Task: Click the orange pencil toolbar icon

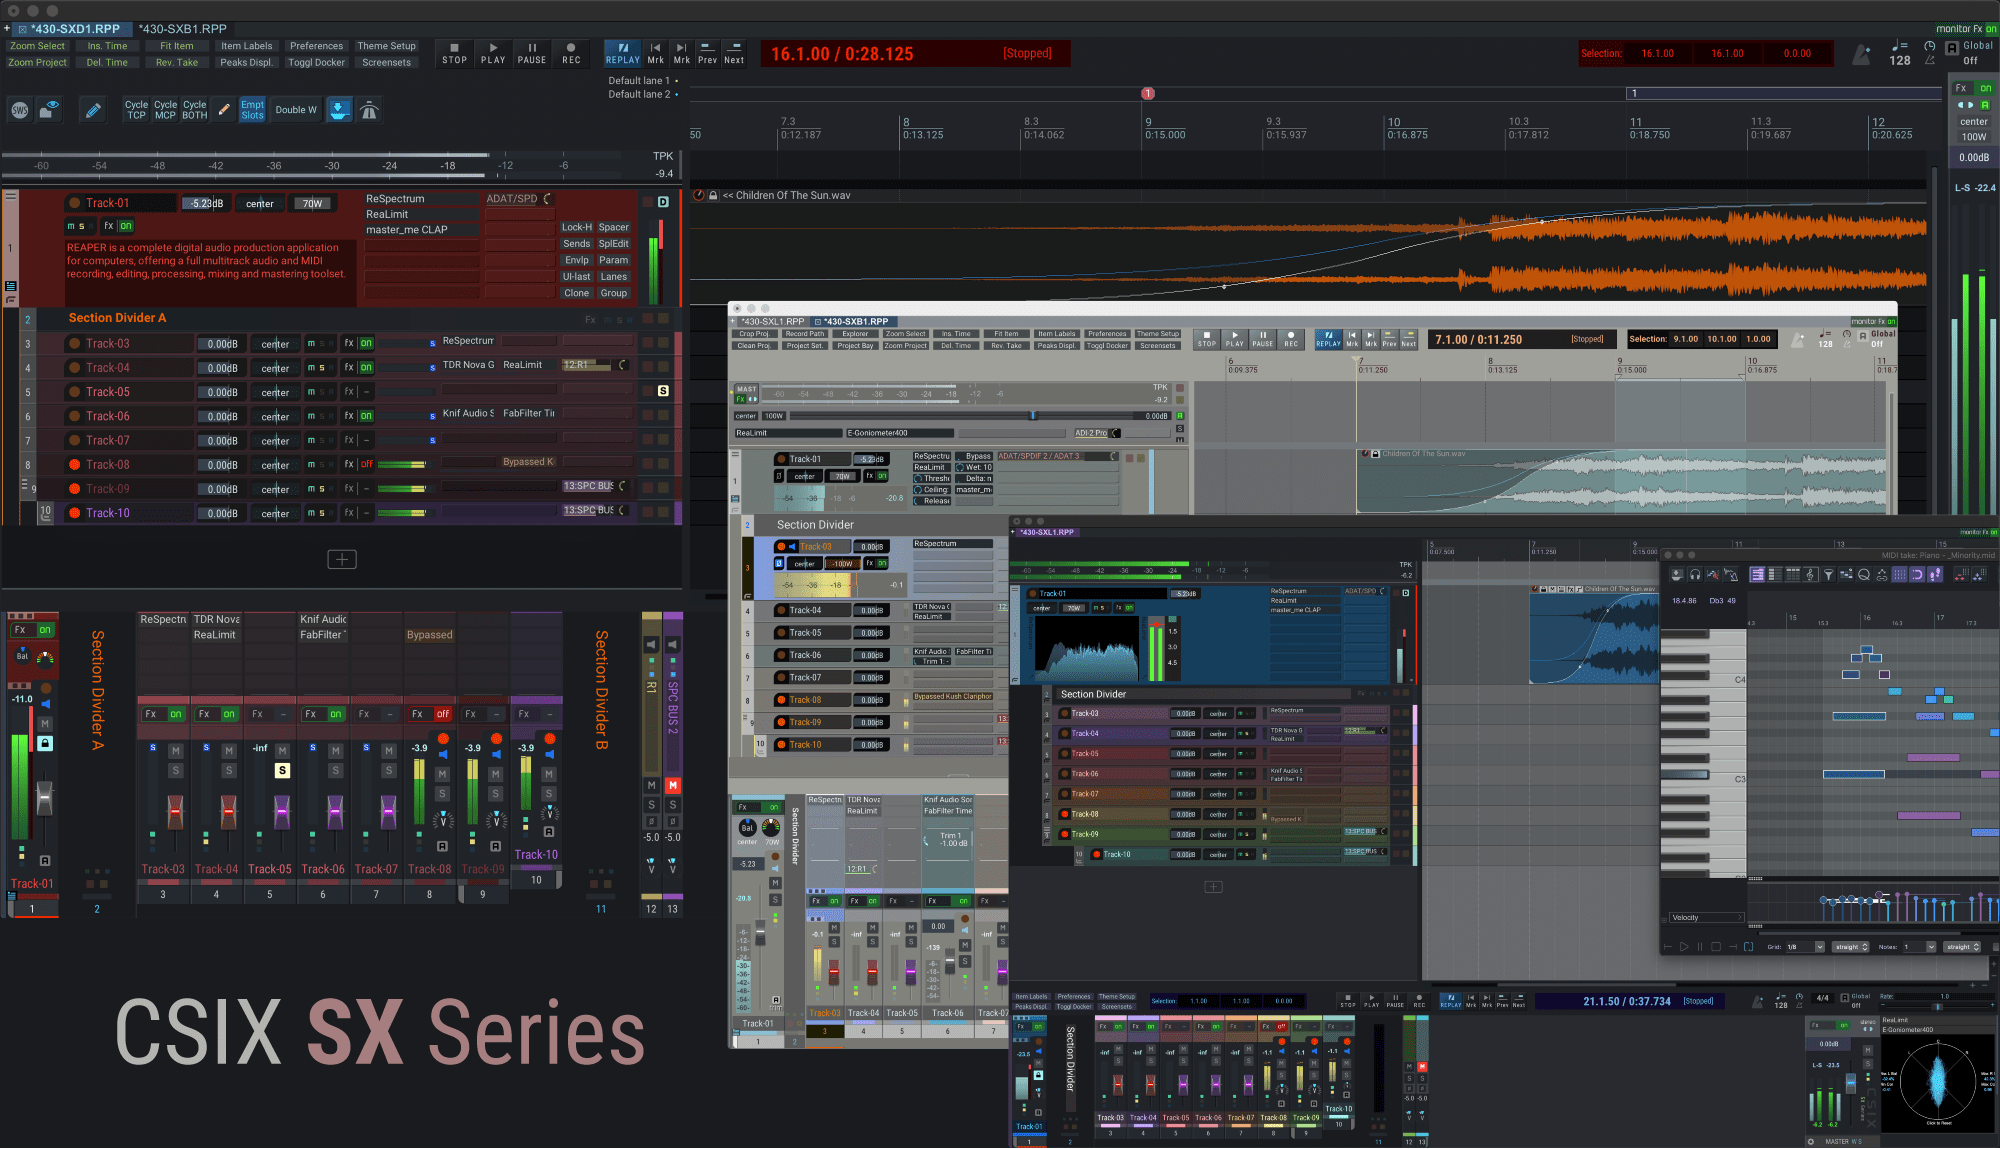Action: [224, 110]
